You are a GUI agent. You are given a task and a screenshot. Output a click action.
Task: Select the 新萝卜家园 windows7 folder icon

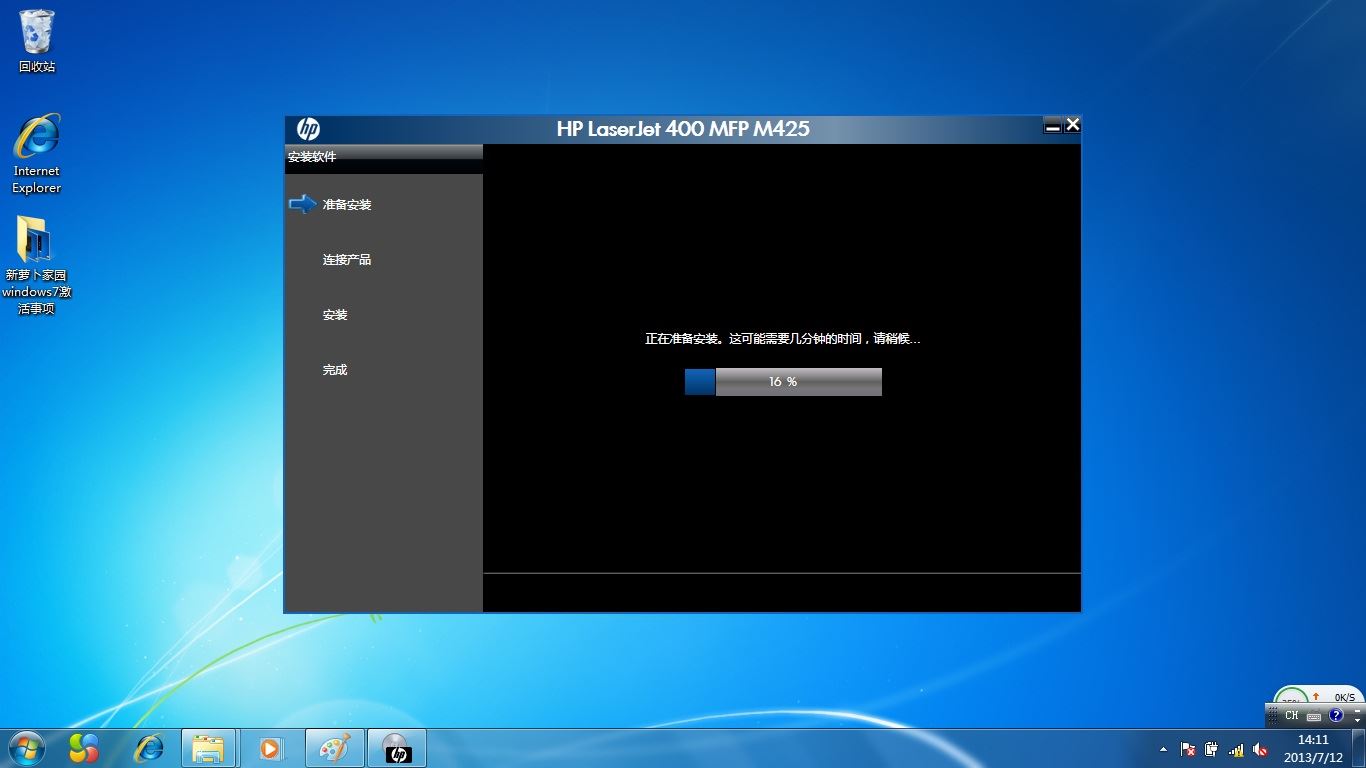tap(36, 266)
